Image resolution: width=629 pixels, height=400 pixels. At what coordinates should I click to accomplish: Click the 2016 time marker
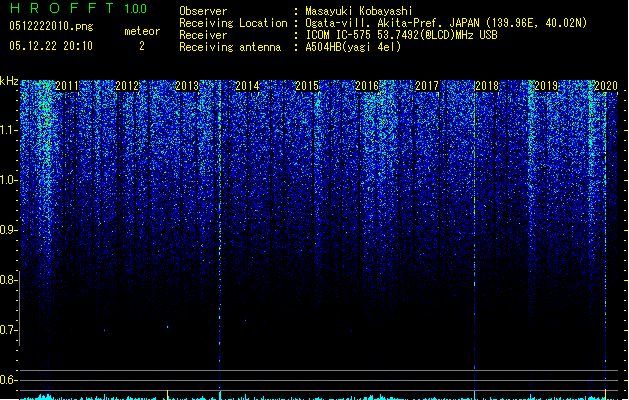(x=367, y=86)
